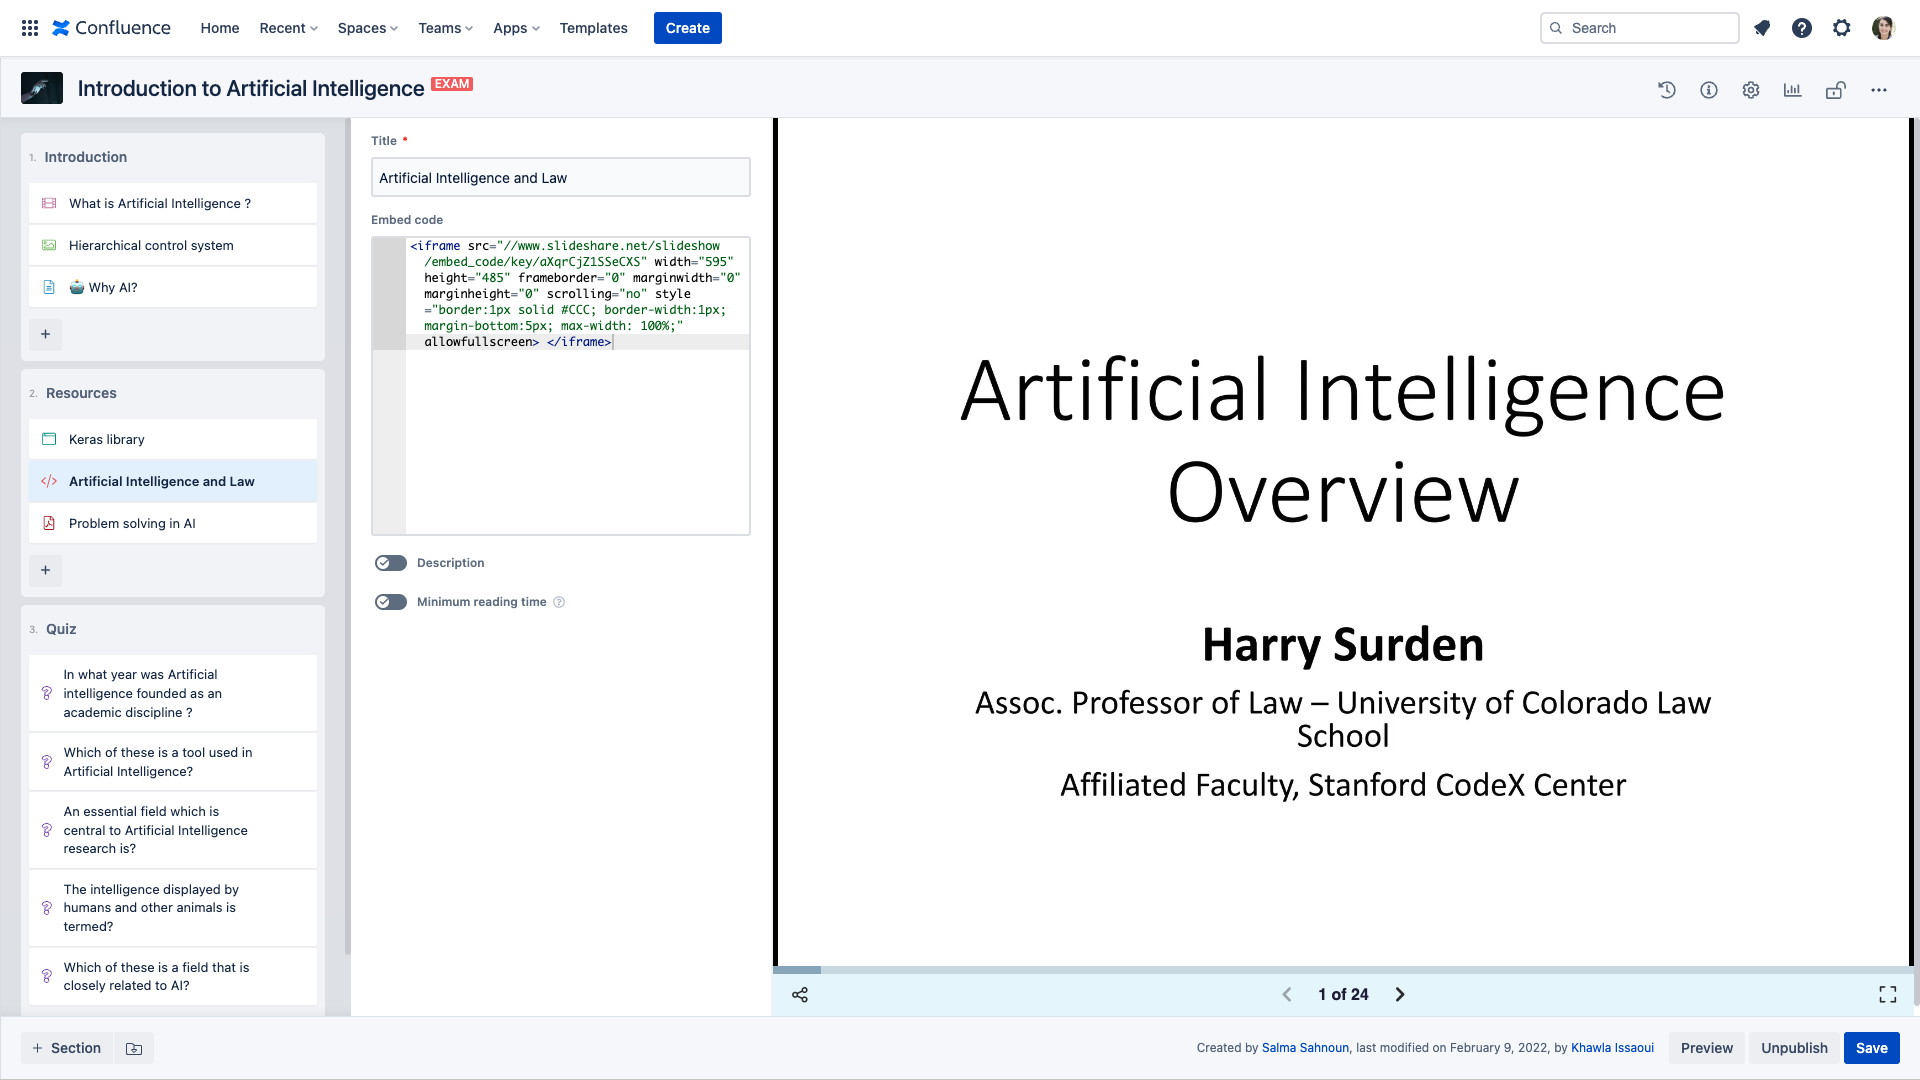This screenshot has width=1920, height=1080.
Task: Open the Spaces dropdown
Action: coord(367,28)
